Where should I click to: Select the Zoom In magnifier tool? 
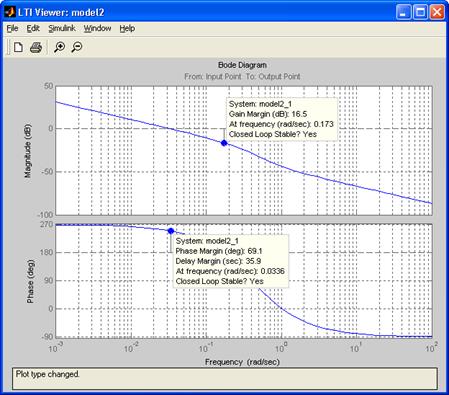pyautogui.click(x=59, y=47)
